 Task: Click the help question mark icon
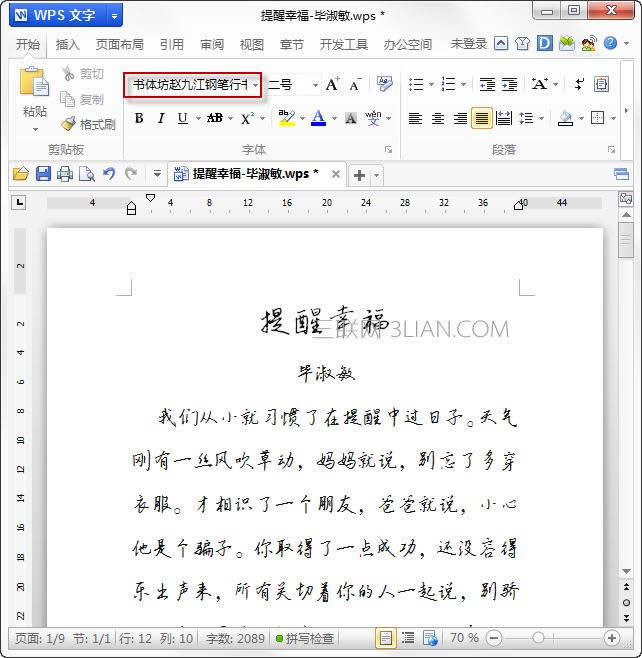(x=611, y=43)
